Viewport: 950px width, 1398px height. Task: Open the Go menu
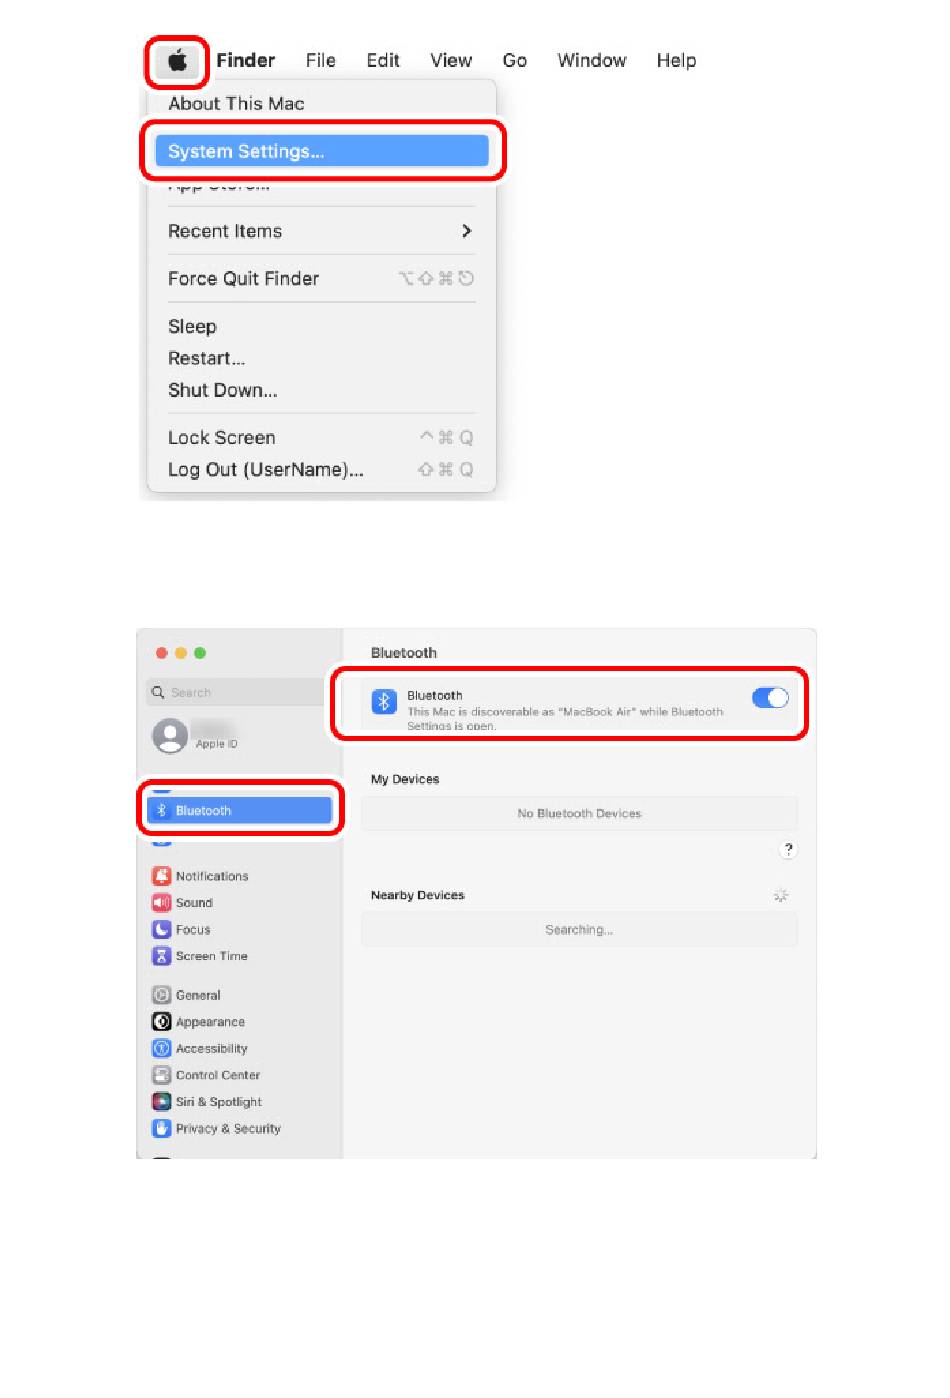515,61
